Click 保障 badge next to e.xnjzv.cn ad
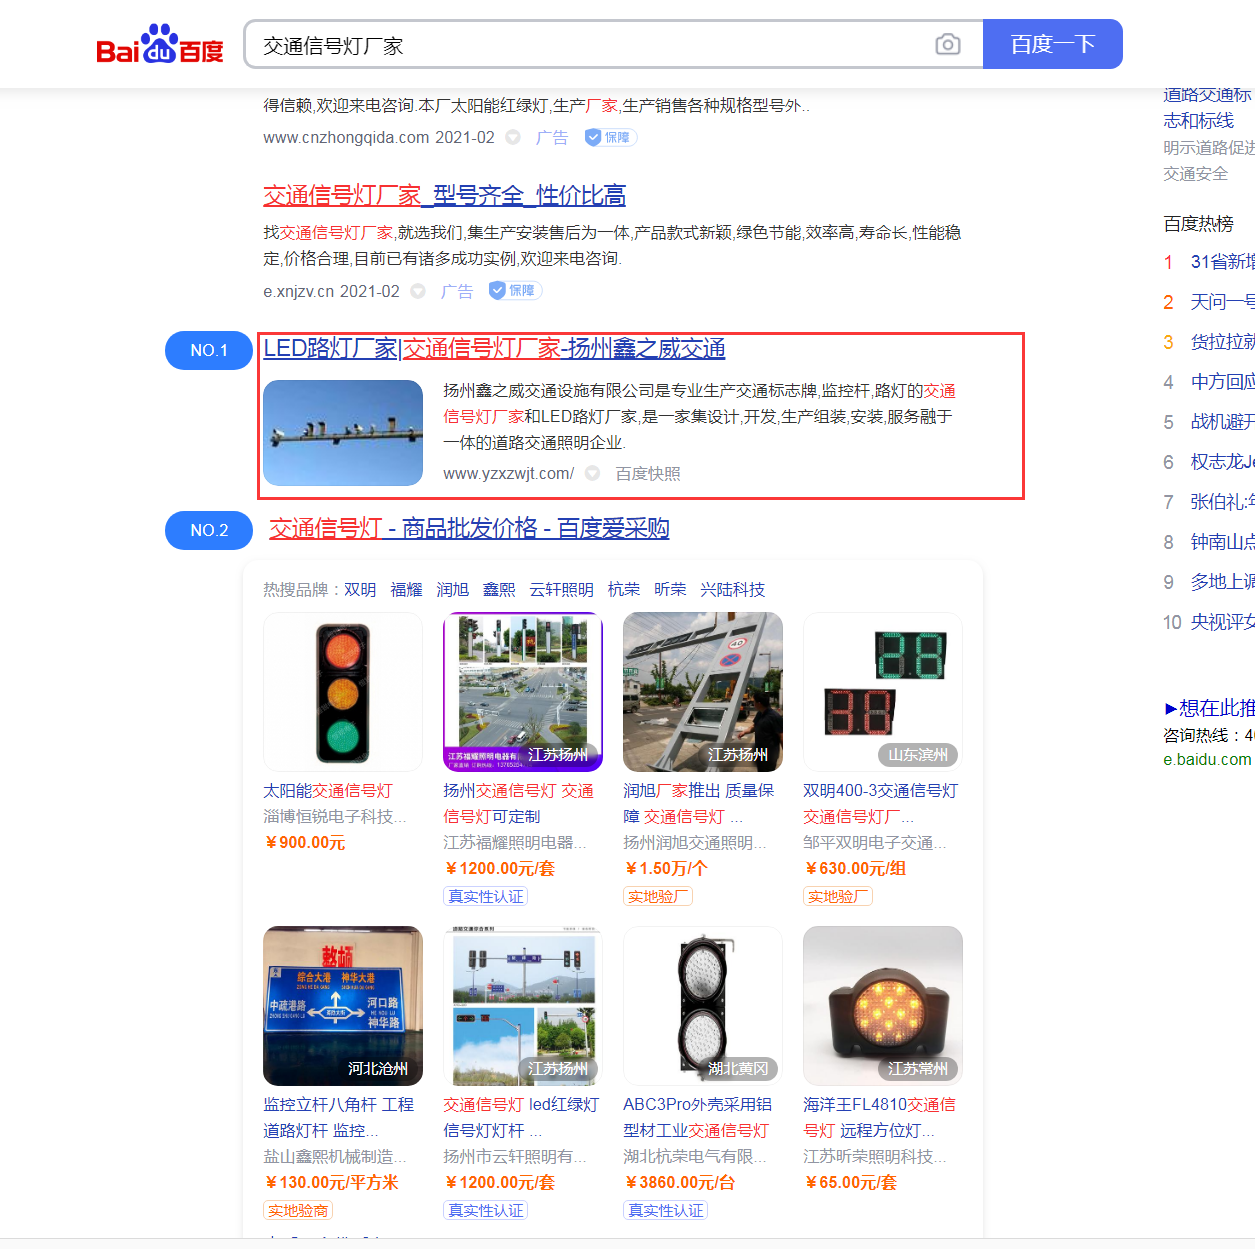 click(x=515, y=290)
